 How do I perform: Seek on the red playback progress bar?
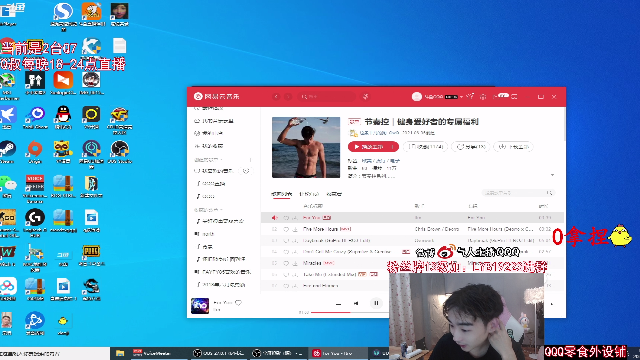[x=331, y=312]
